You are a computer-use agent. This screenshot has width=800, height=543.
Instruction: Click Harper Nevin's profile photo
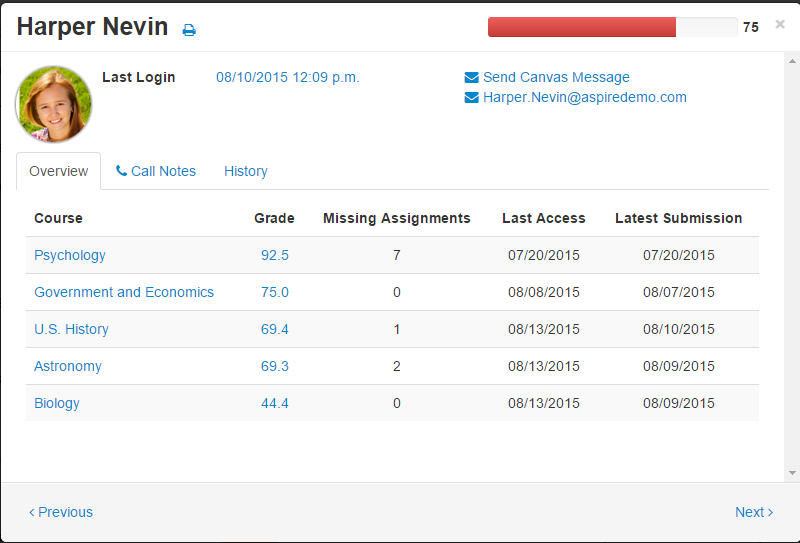[x=54, y=104]
